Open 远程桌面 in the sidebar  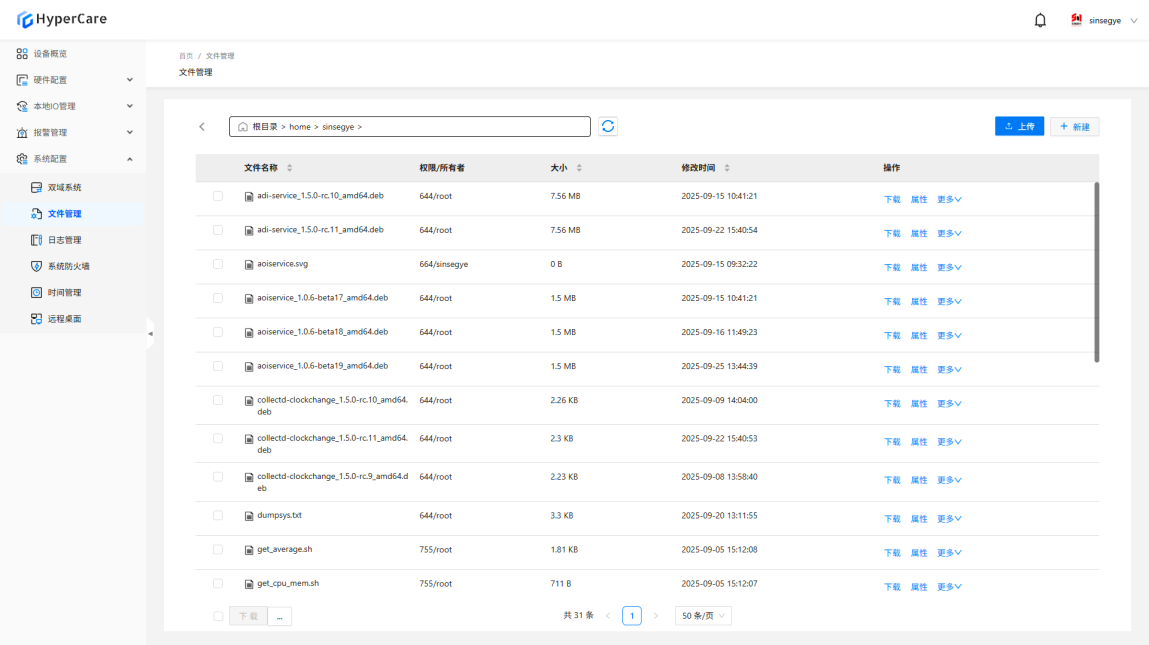(x=64, y=319)
